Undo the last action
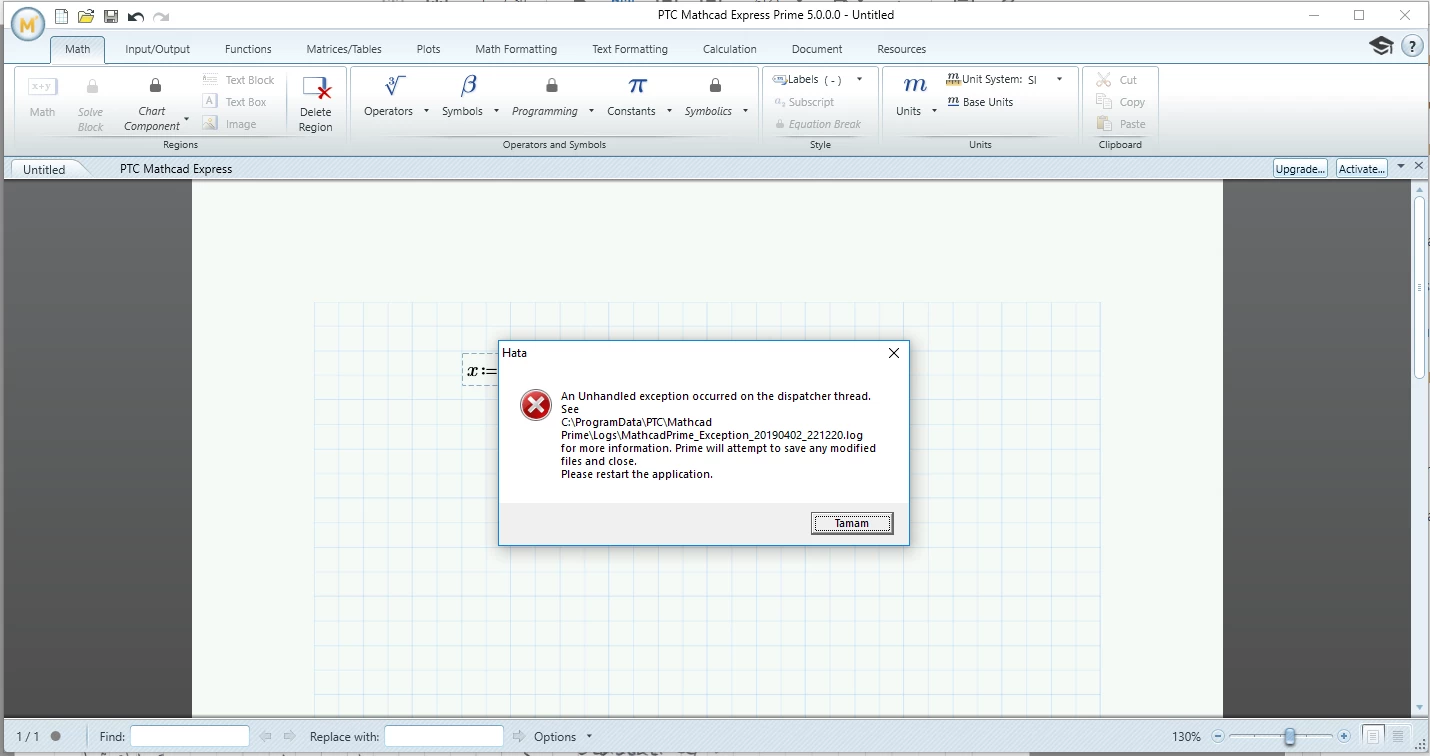 coord(136,16)
